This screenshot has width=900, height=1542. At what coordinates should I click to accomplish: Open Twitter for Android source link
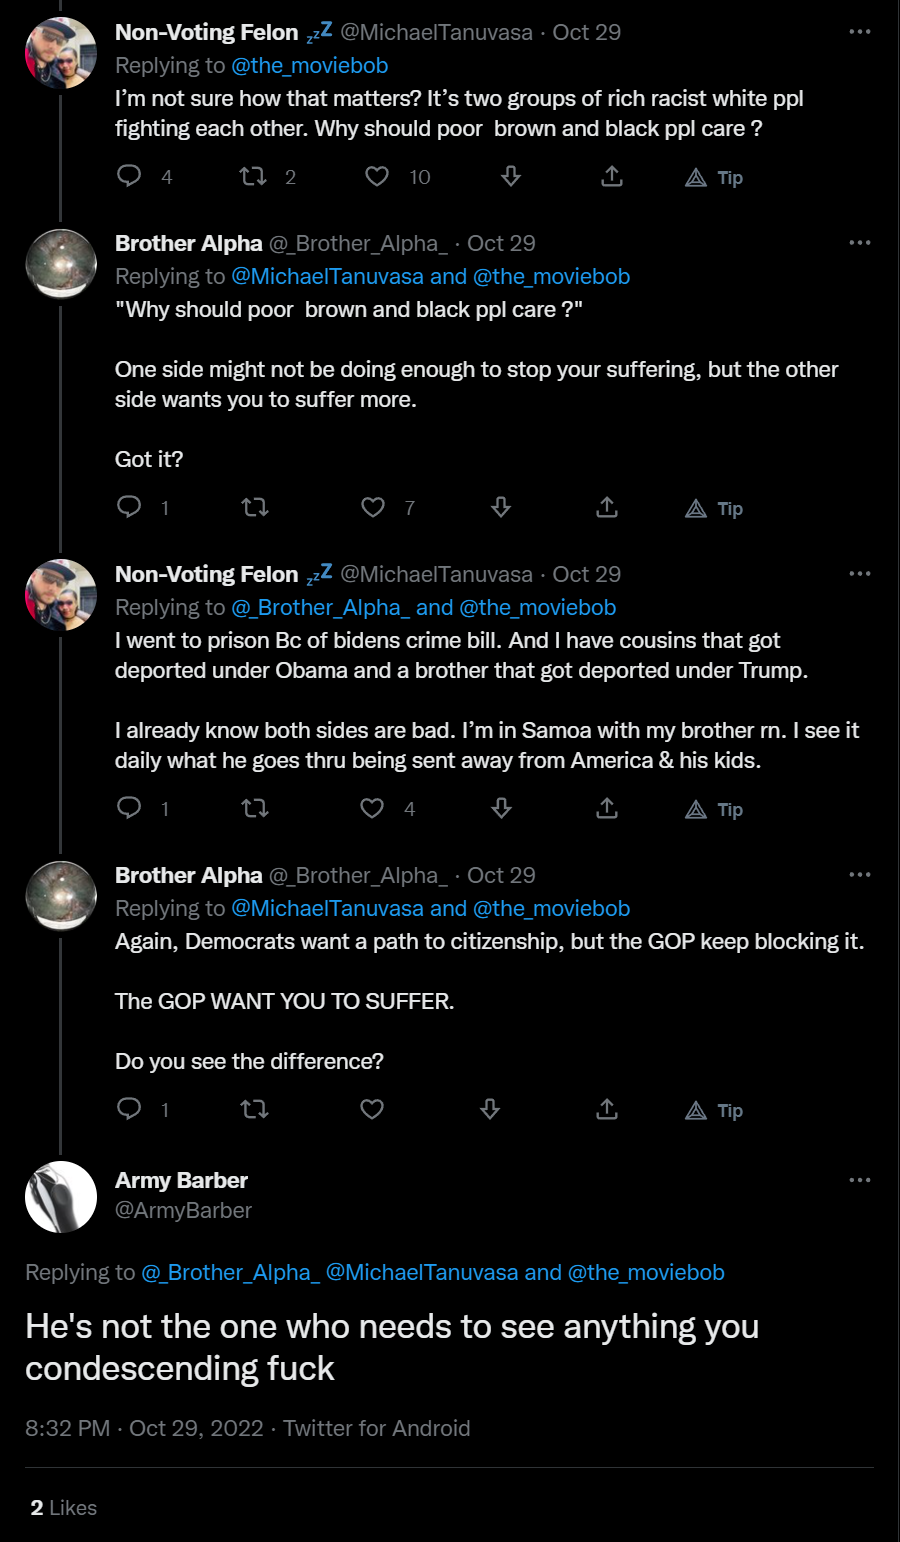tap(376, 1428)
